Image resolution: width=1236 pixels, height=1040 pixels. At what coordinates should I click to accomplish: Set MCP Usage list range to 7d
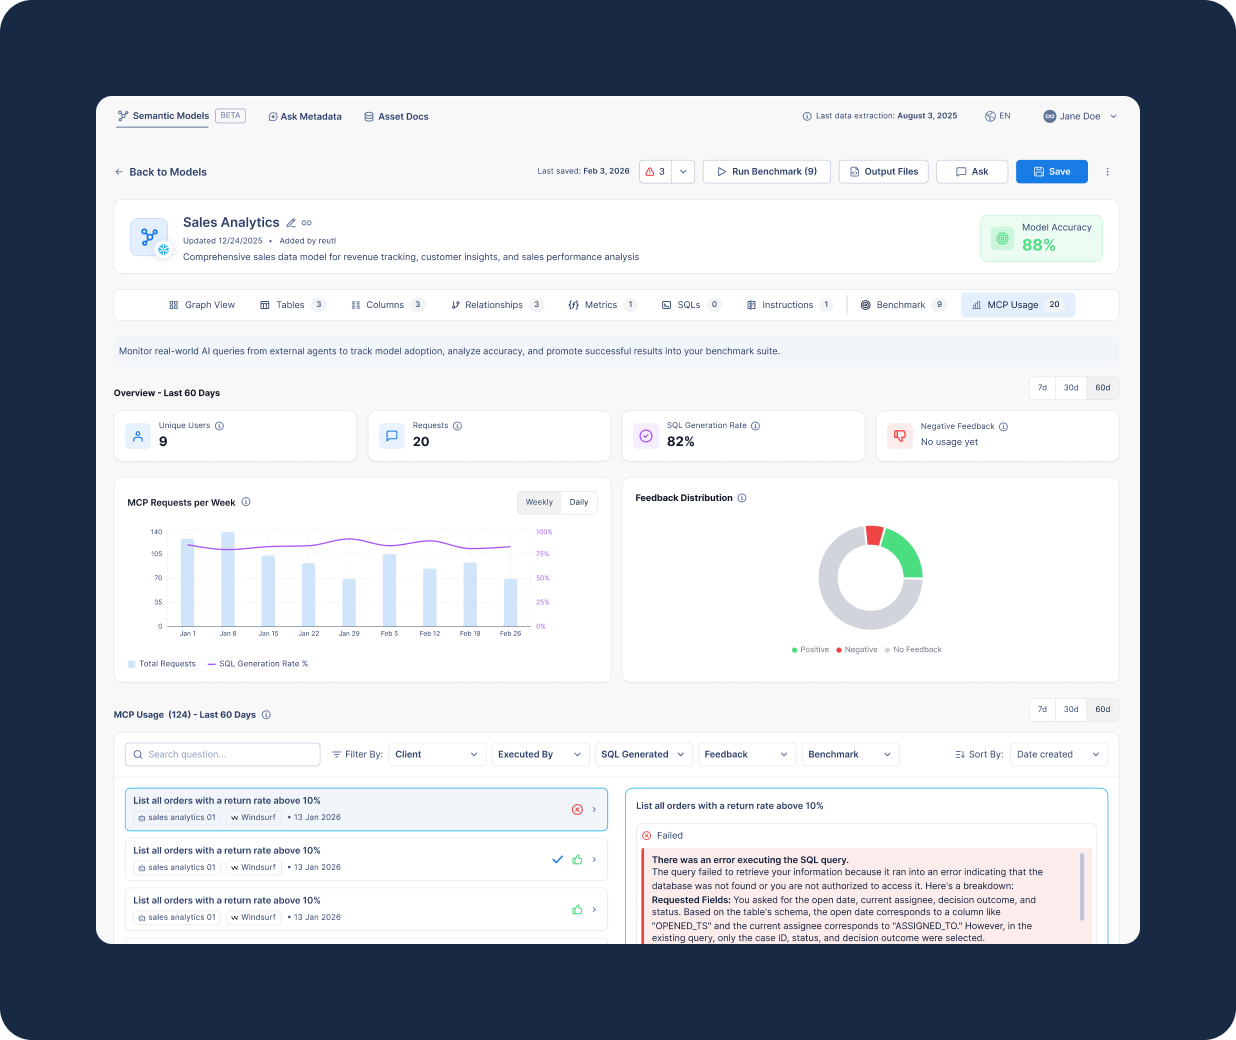pos(1042,710)
